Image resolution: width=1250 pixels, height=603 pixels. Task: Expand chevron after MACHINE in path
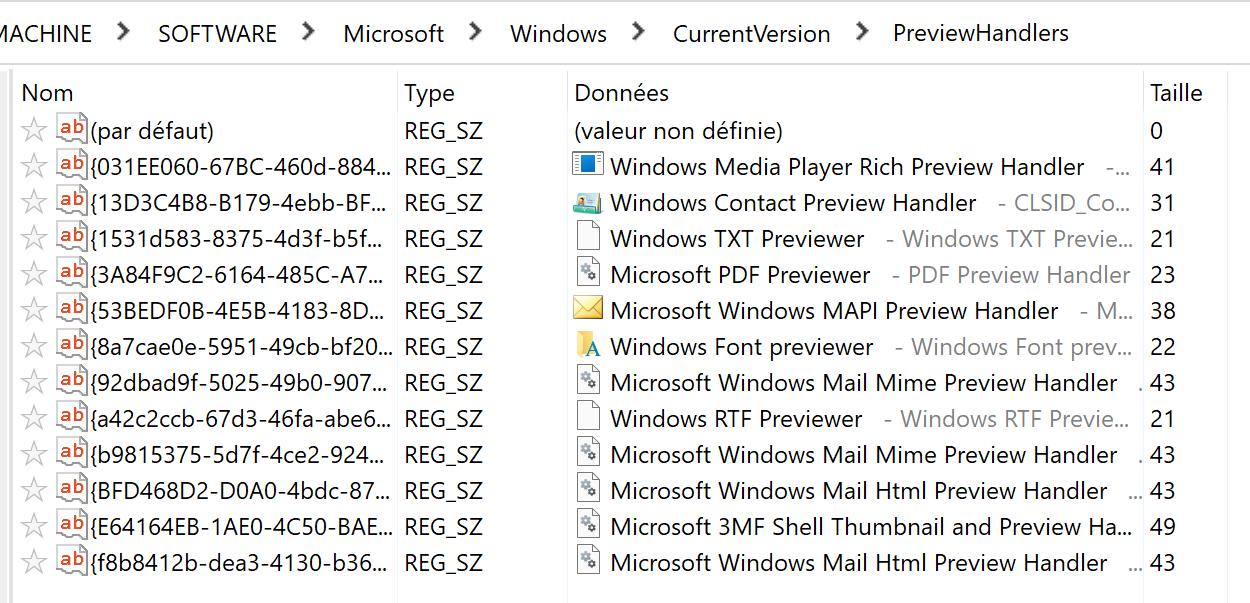[x=123, y=32]
